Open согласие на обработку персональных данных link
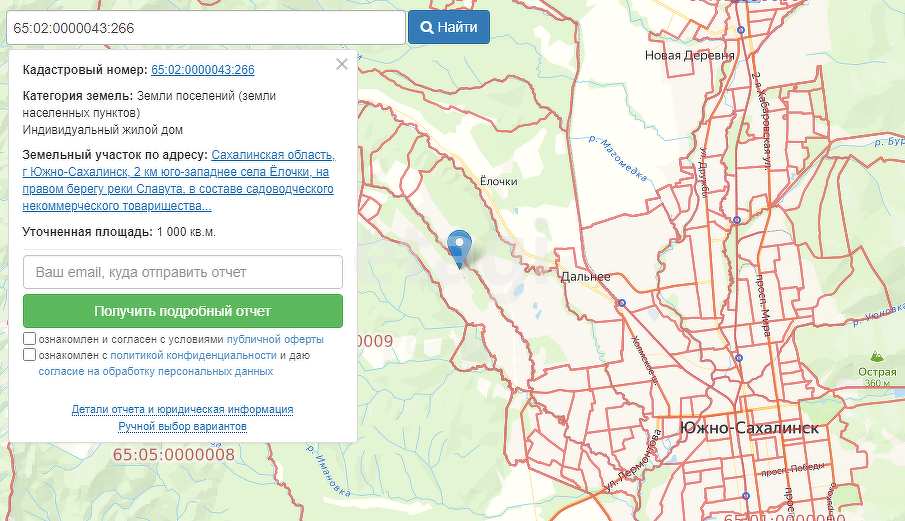905x521 pixels. [x=156, y=371]
